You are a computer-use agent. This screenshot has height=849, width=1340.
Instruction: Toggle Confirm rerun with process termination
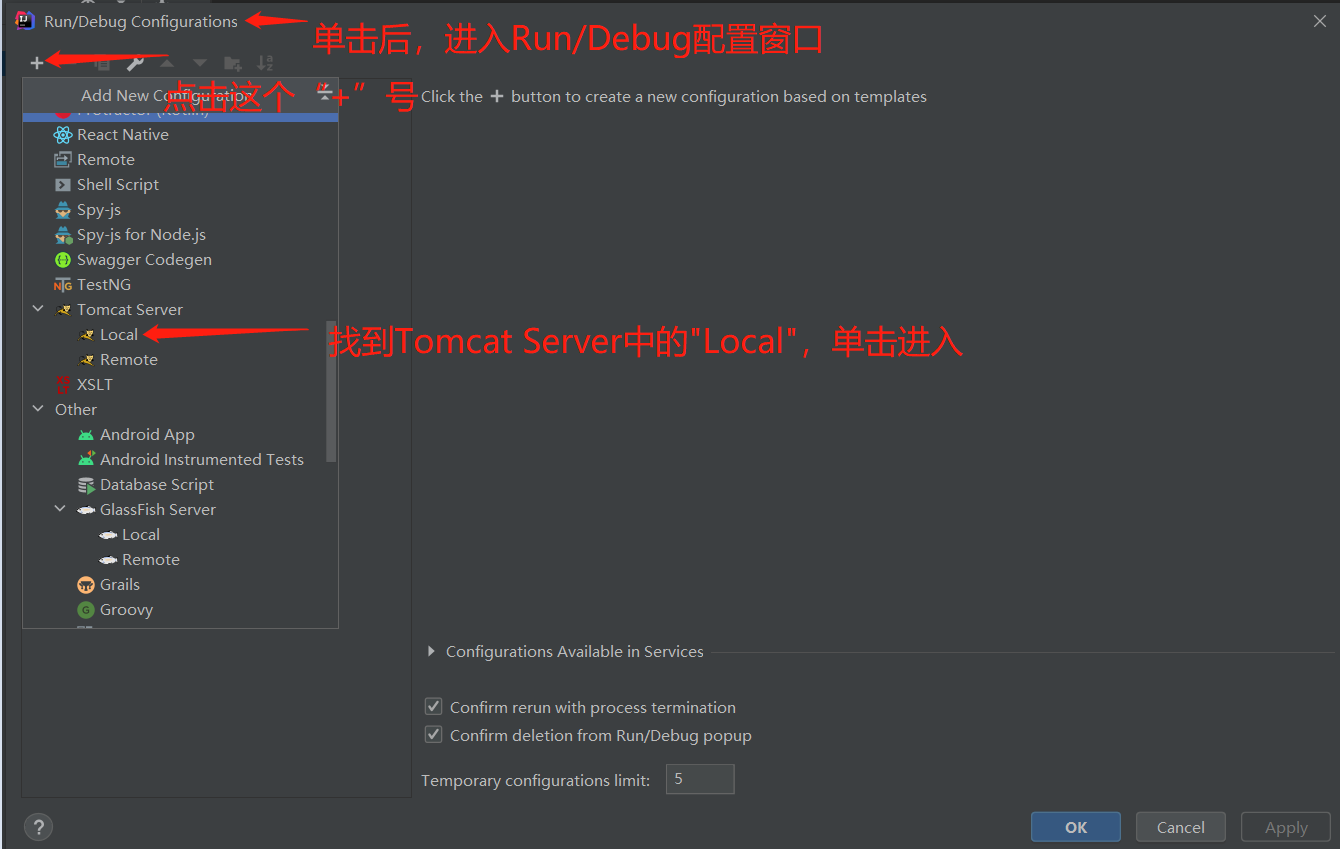(x=434, y=707)
